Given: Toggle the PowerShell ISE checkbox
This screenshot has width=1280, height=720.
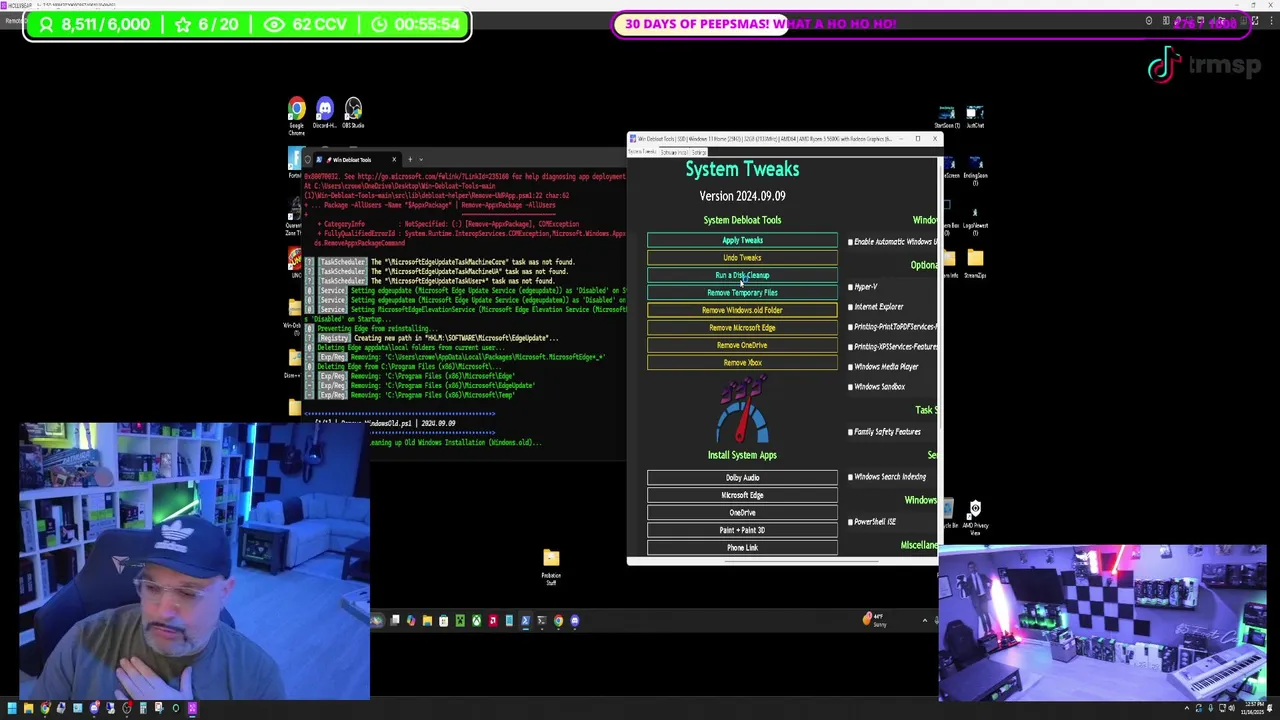Looking at the screenshot, I should point(851,522).
